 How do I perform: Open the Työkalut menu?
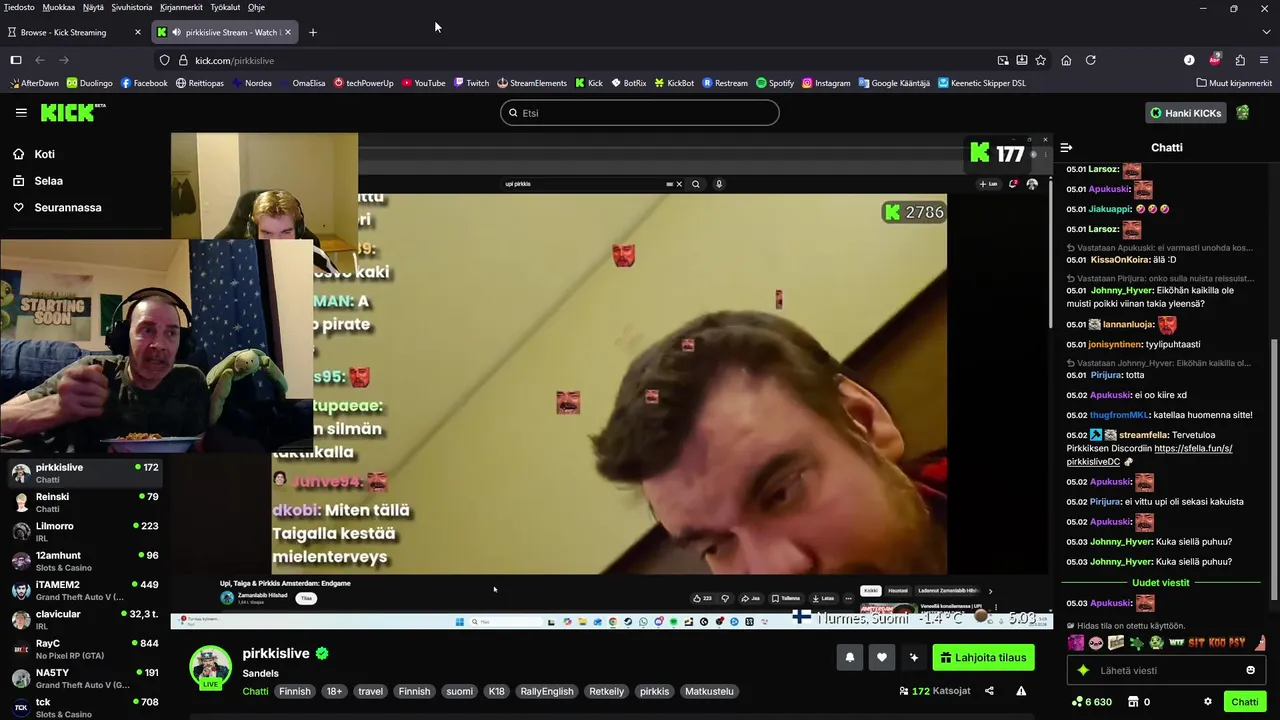[225, 7]
